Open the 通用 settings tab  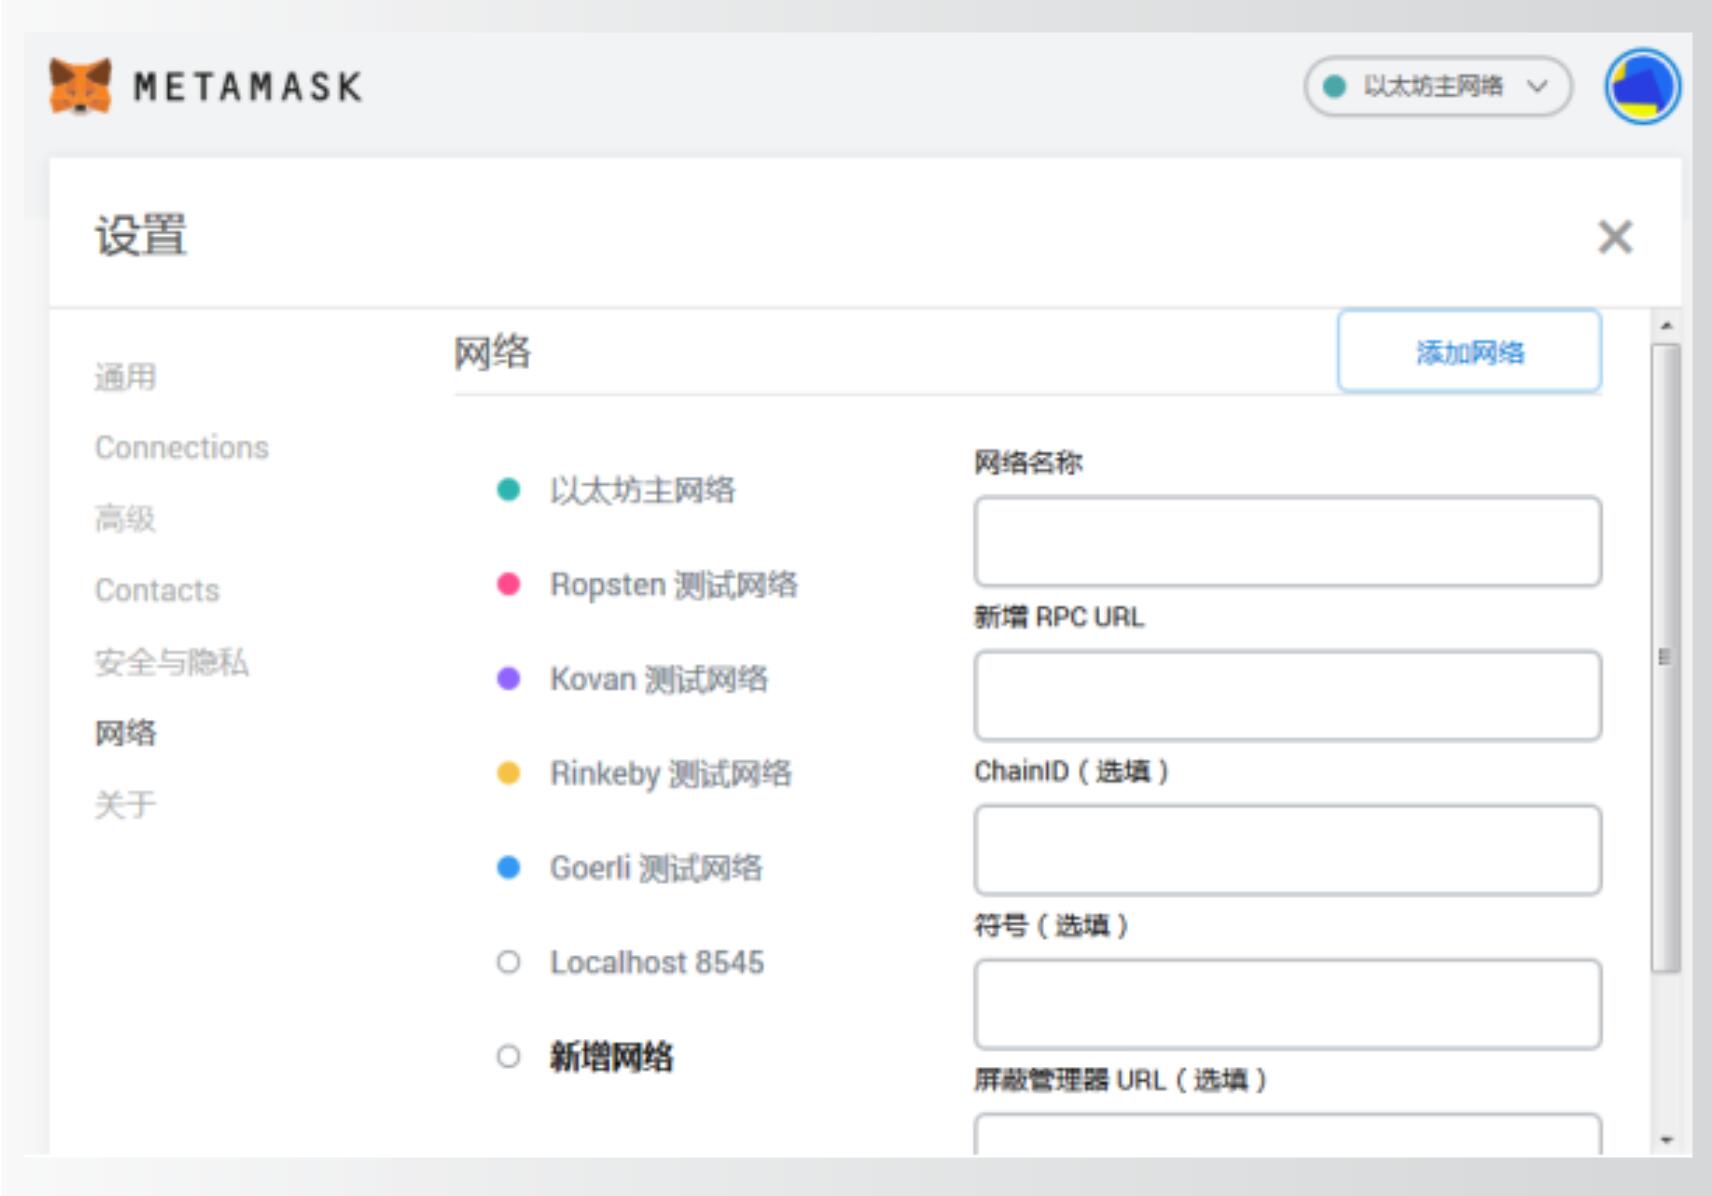(x=126, y=377)
